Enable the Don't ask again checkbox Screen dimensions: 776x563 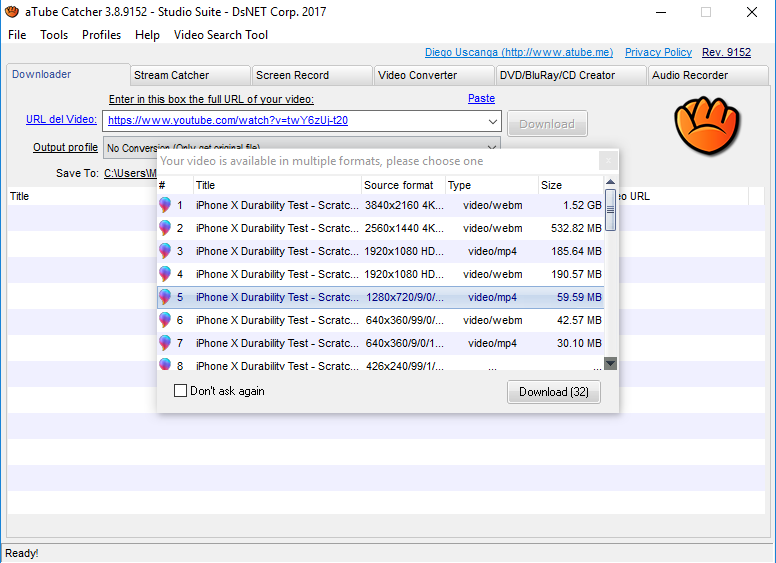coord(180,391)
